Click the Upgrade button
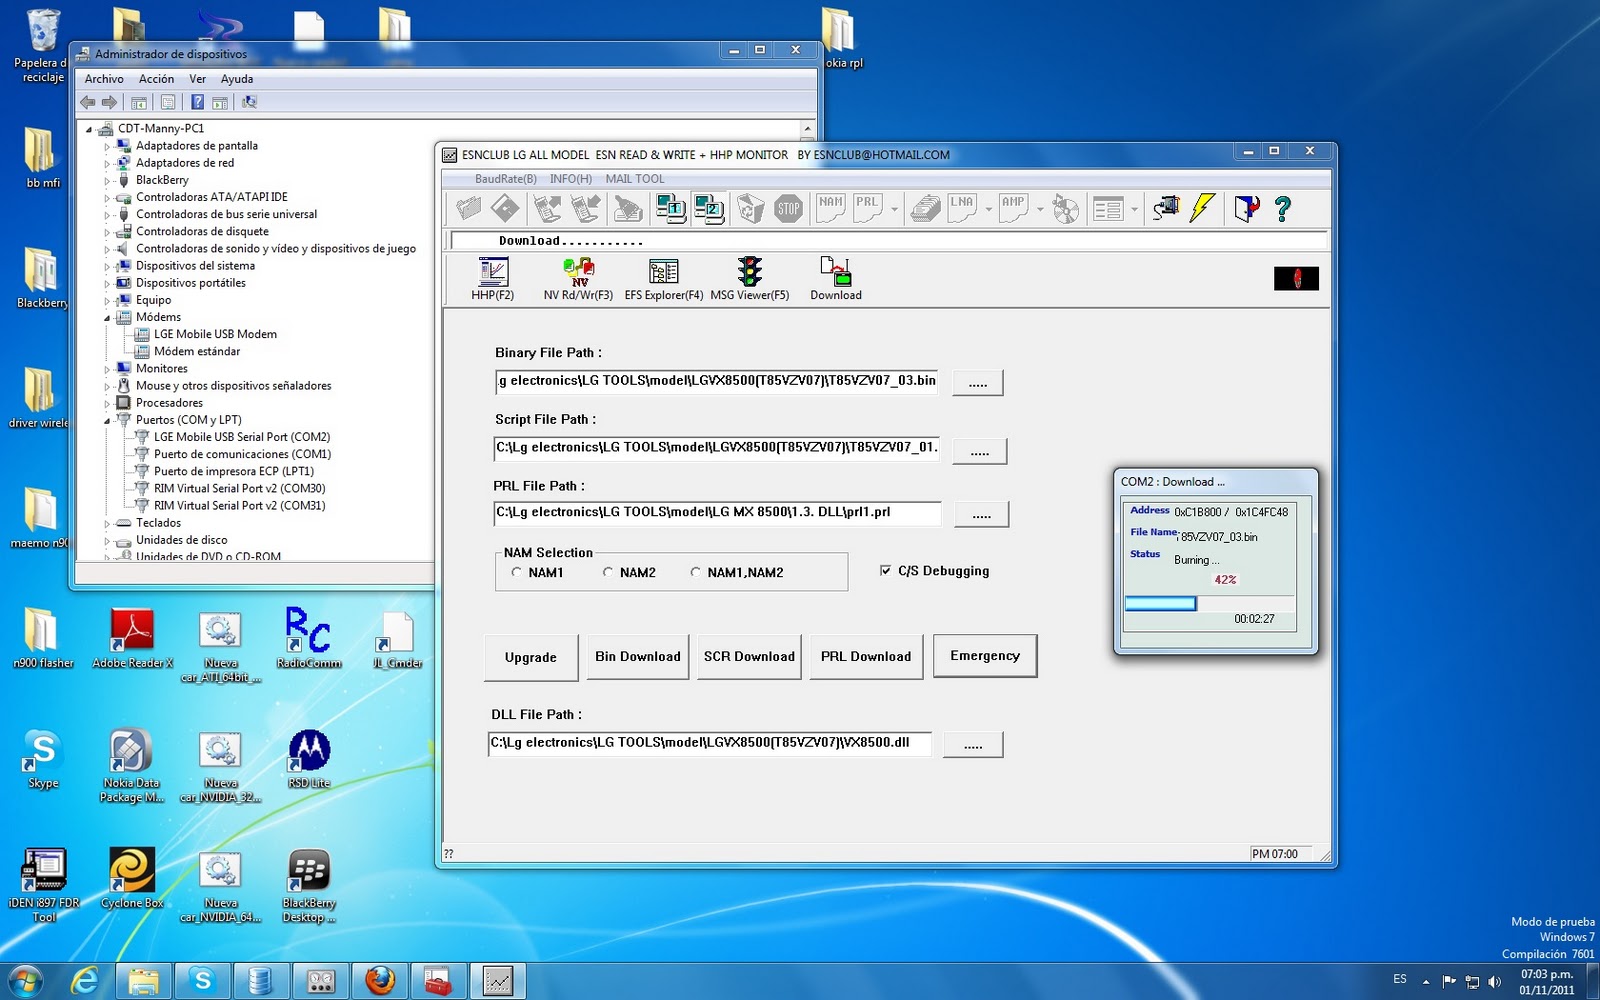Image resolution: width=1600 pixels, height=1000 pixels. (531, 658)
